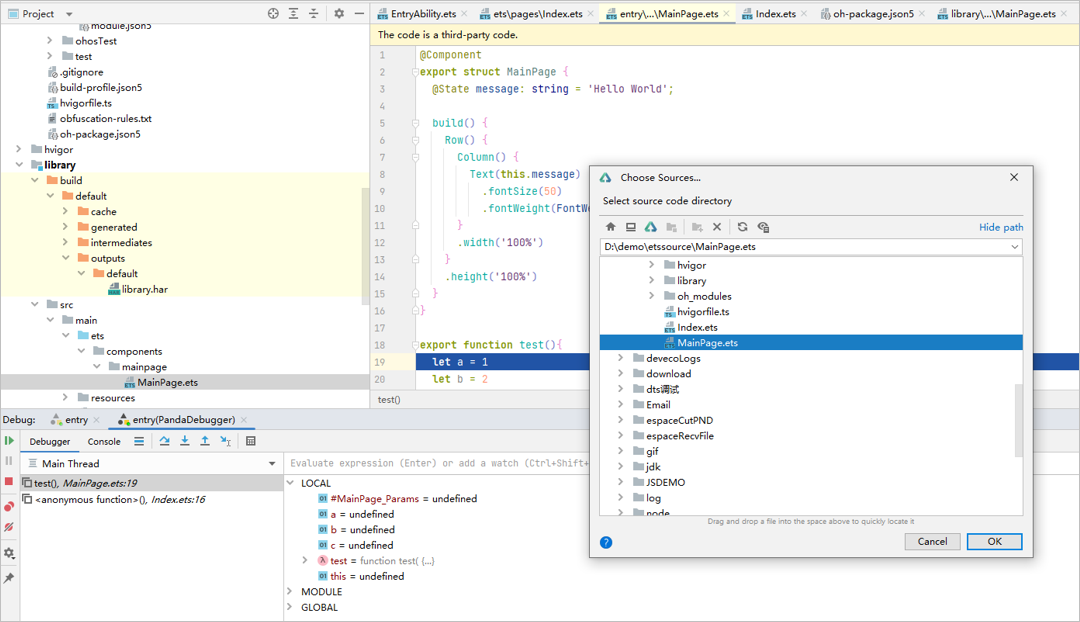Click Select Opened File target icon
Viewport: 1080px width, 622px height.
(273, 14)
